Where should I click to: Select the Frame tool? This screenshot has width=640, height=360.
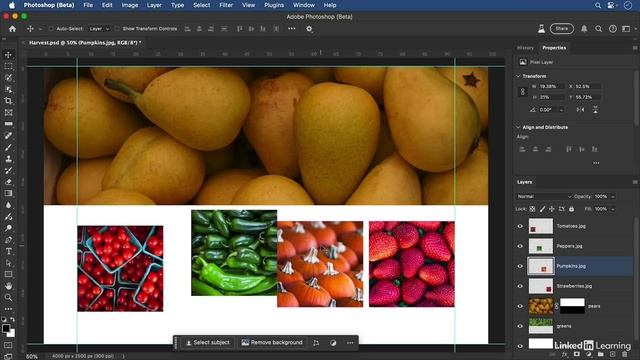click(x=8, y=112)
